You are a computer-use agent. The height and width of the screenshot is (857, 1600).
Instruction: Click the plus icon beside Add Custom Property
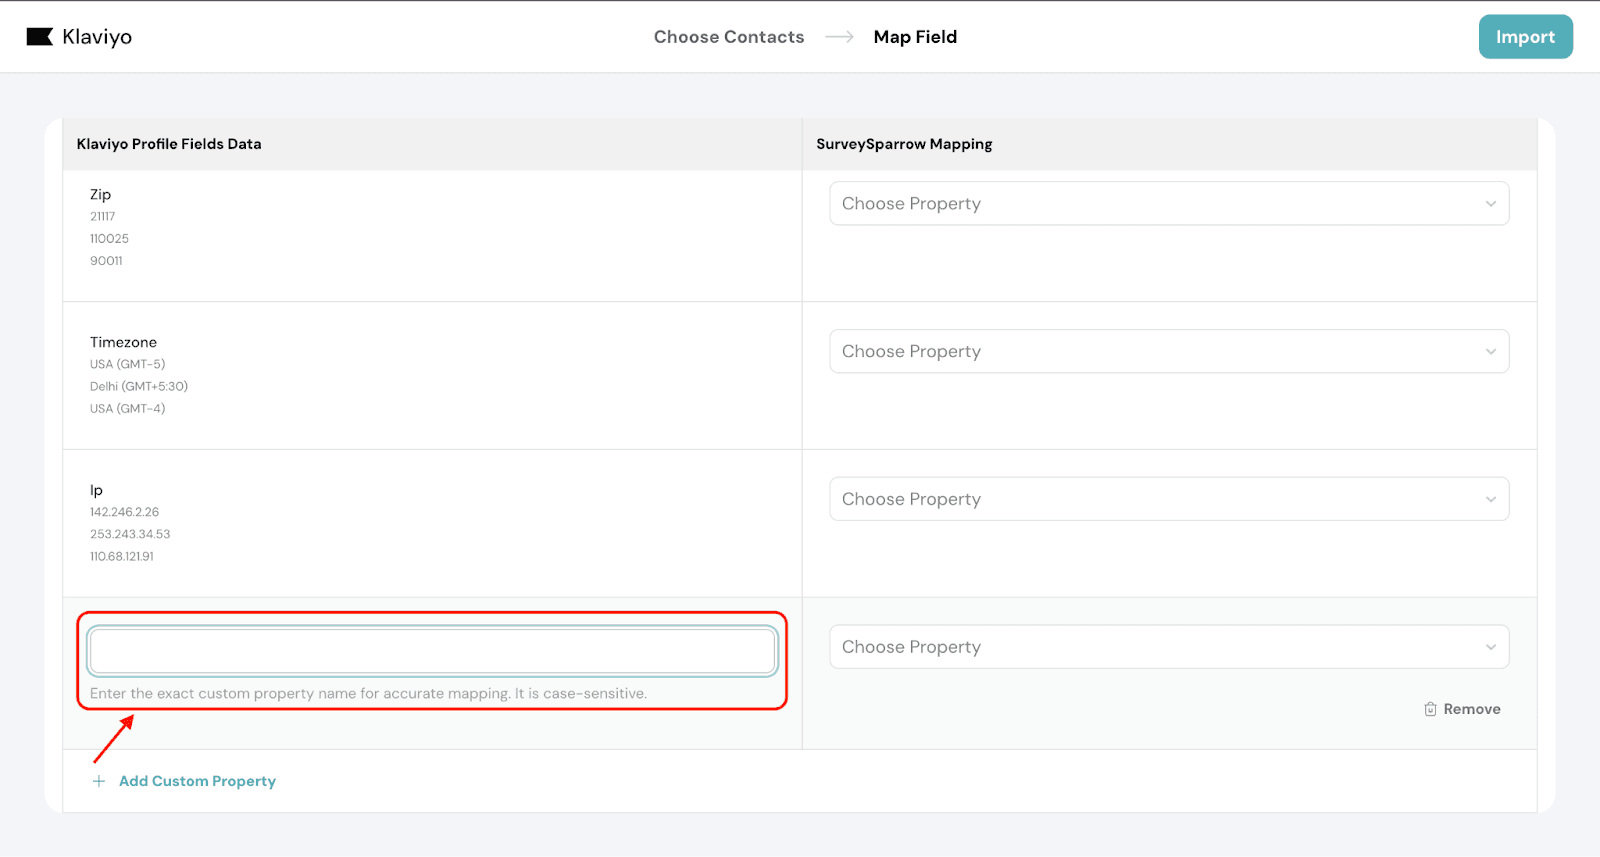[x=99, y=781]
